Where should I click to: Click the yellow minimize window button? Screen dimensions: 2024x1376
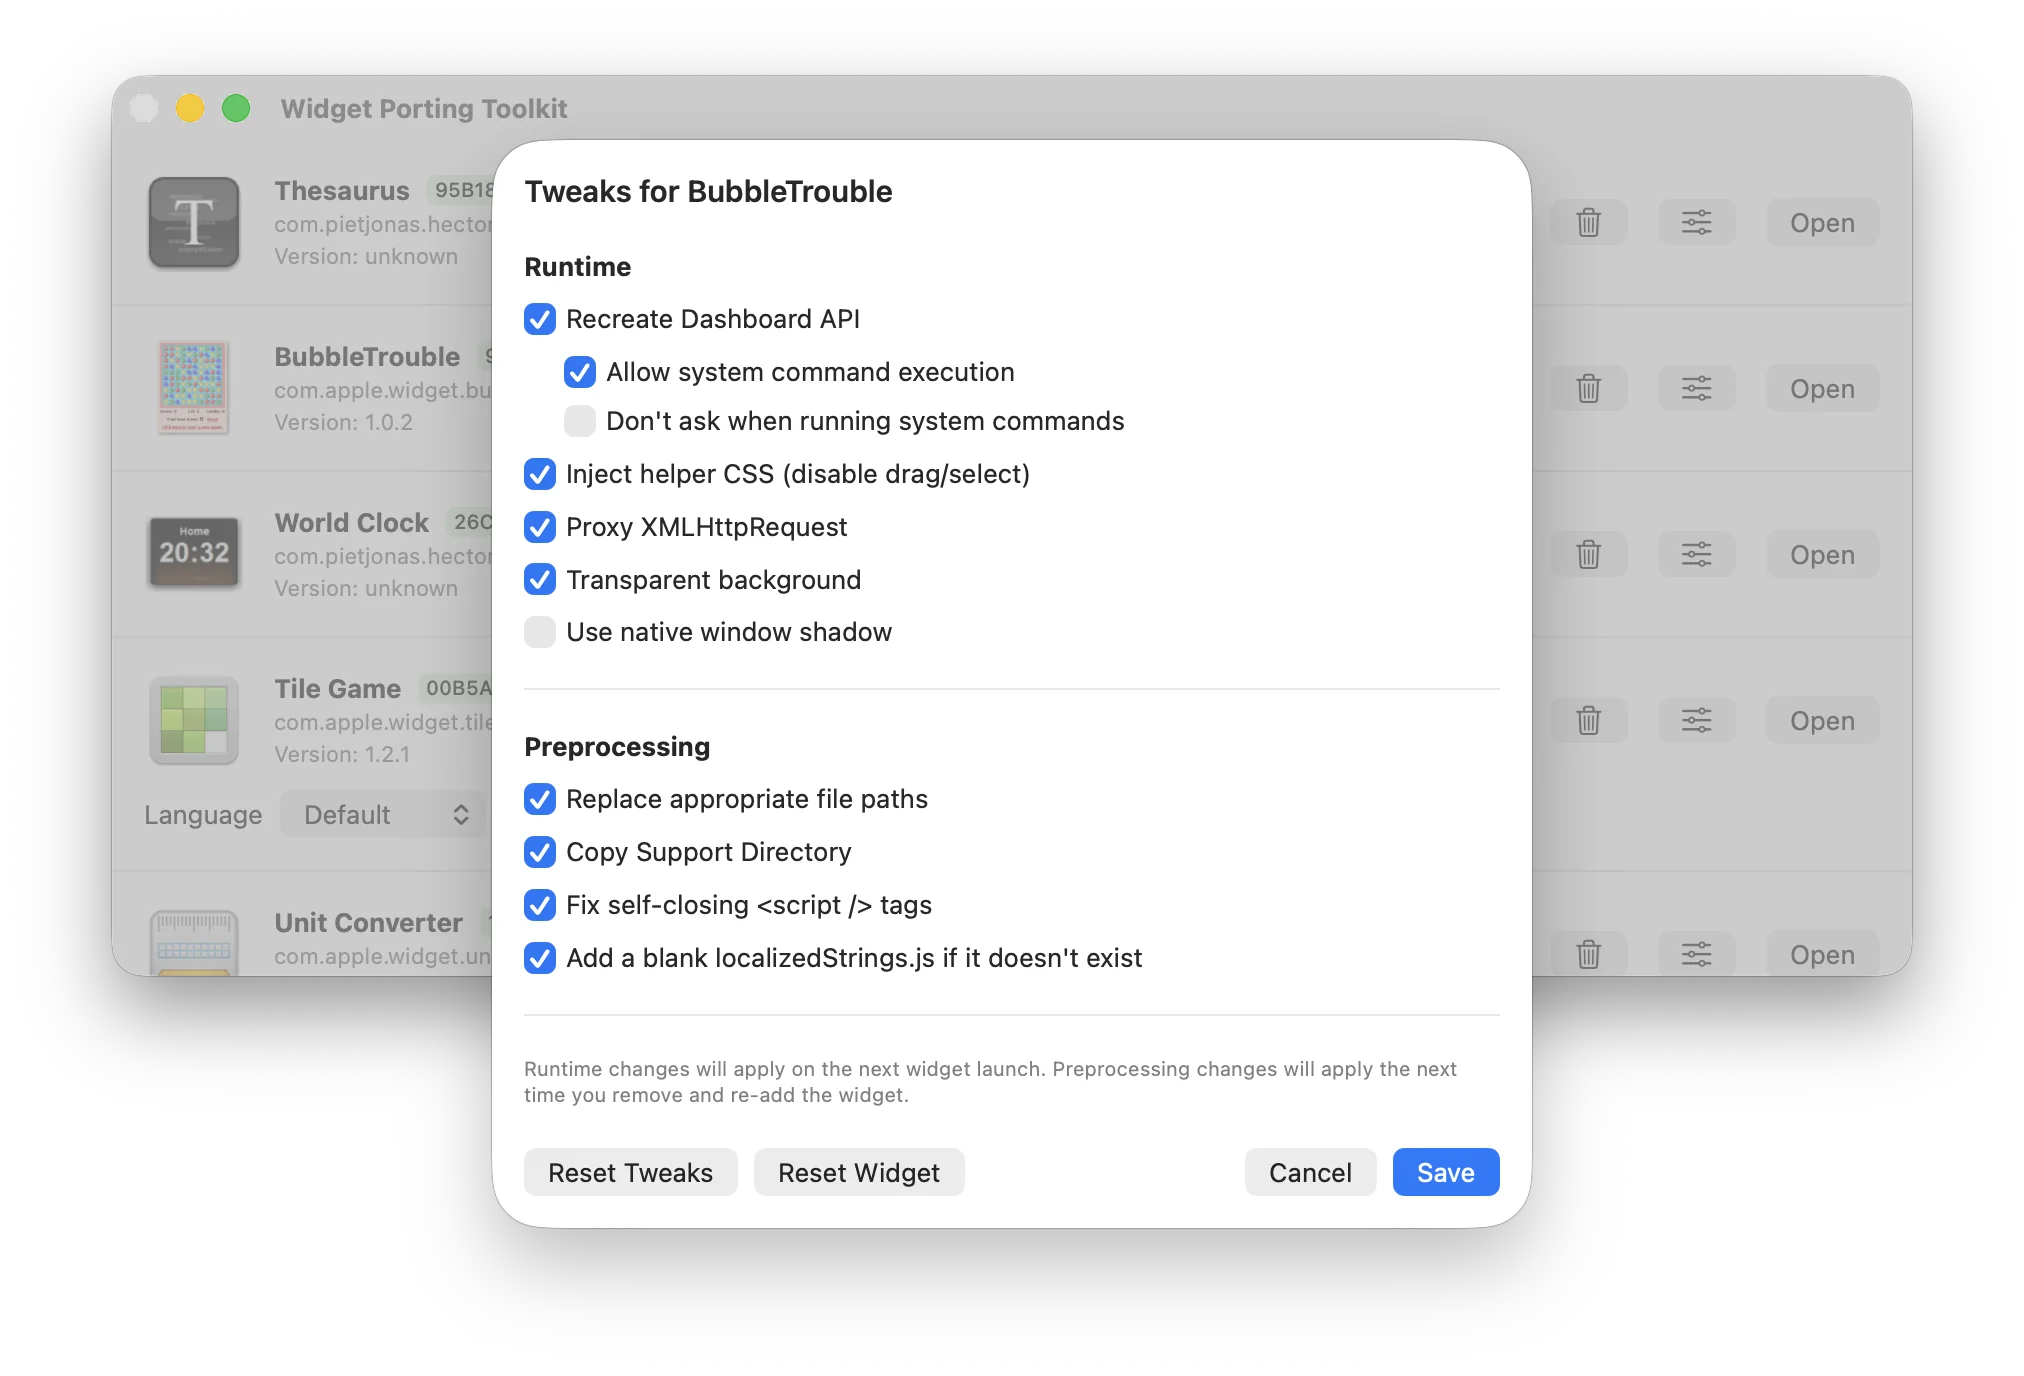pos(190,108)
